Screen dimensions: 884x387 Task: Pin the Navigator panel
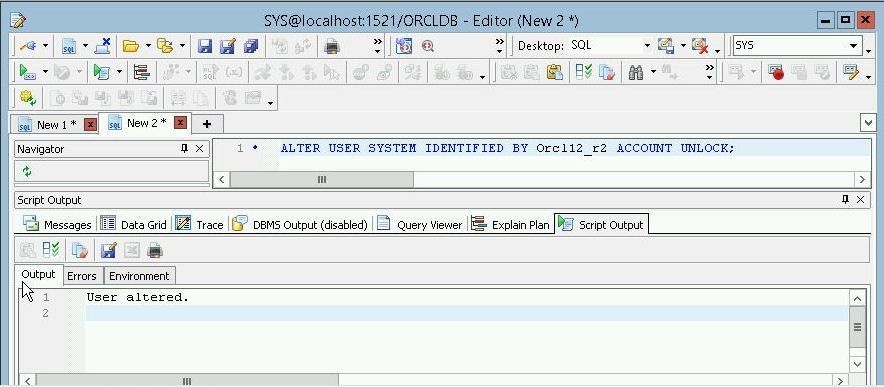184,149
